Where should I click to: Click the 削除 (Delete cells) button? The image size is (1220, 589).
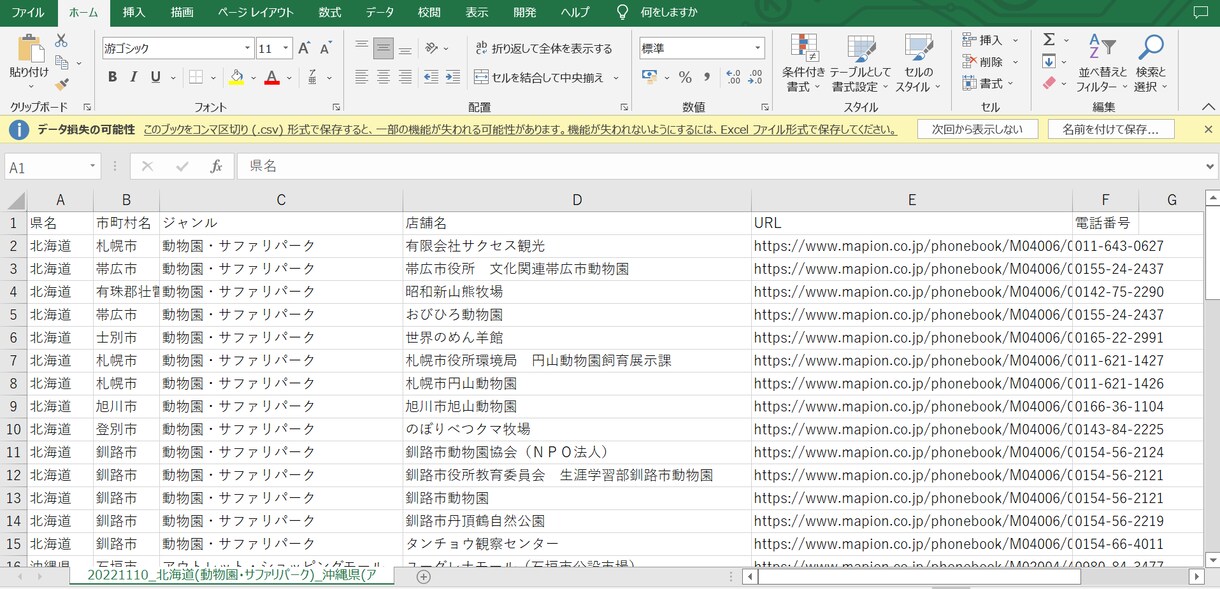989,62
